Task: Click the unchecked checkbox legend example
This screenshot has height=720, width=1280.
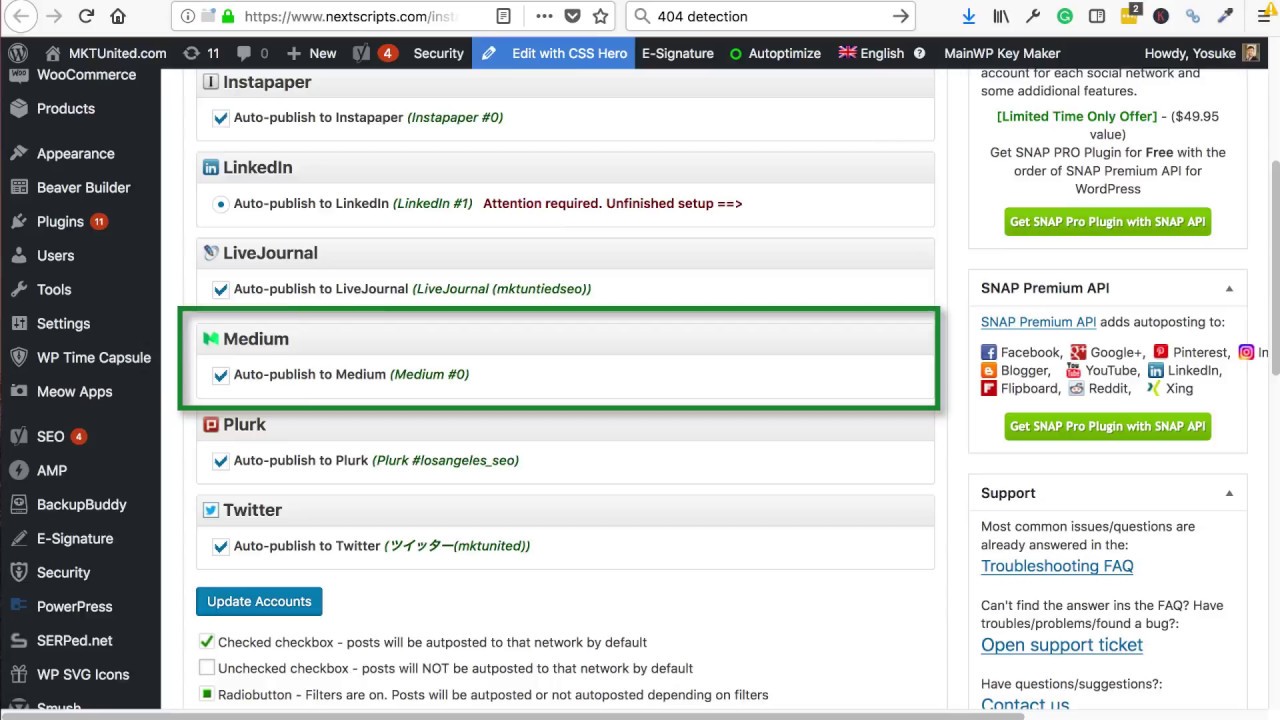Action: (x=206, y=668)
